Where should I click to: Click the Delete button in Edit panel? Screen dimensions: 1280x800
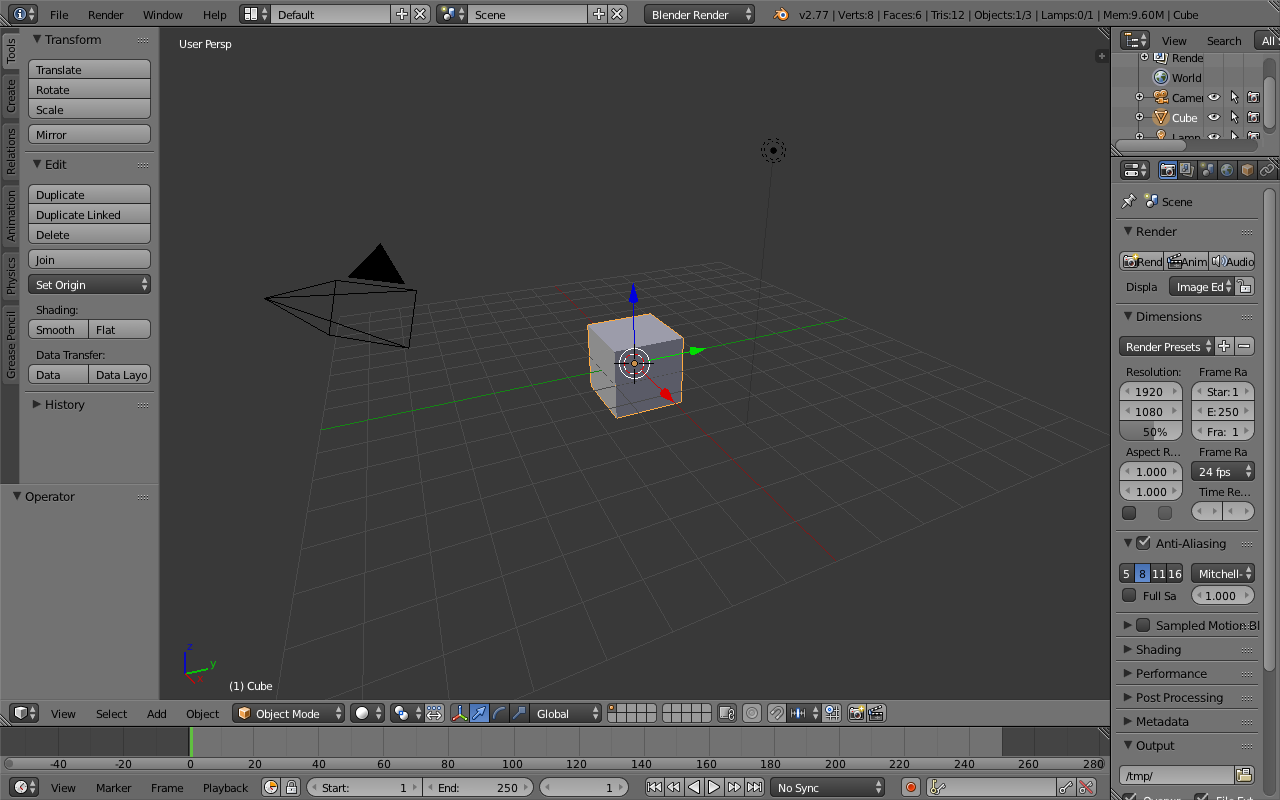point(89,234)
